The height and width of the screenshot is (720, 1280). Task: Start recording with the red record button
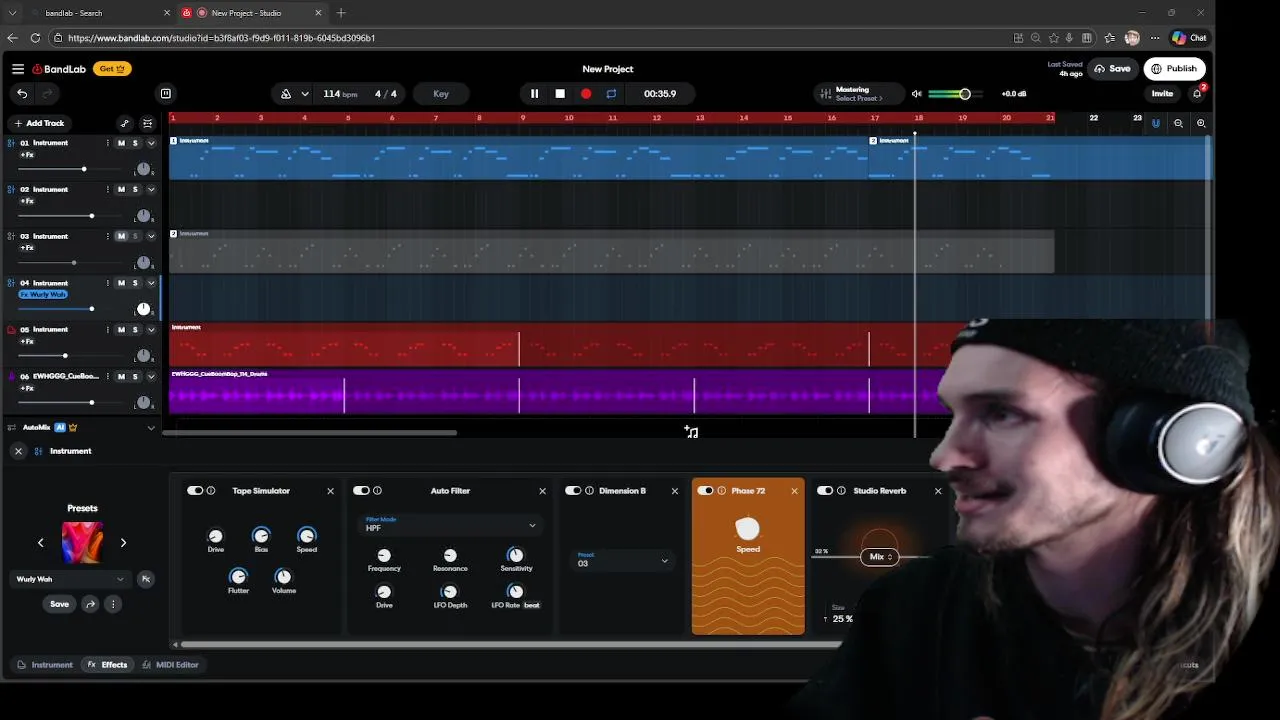pyautogui.click(x=586, y=94)
